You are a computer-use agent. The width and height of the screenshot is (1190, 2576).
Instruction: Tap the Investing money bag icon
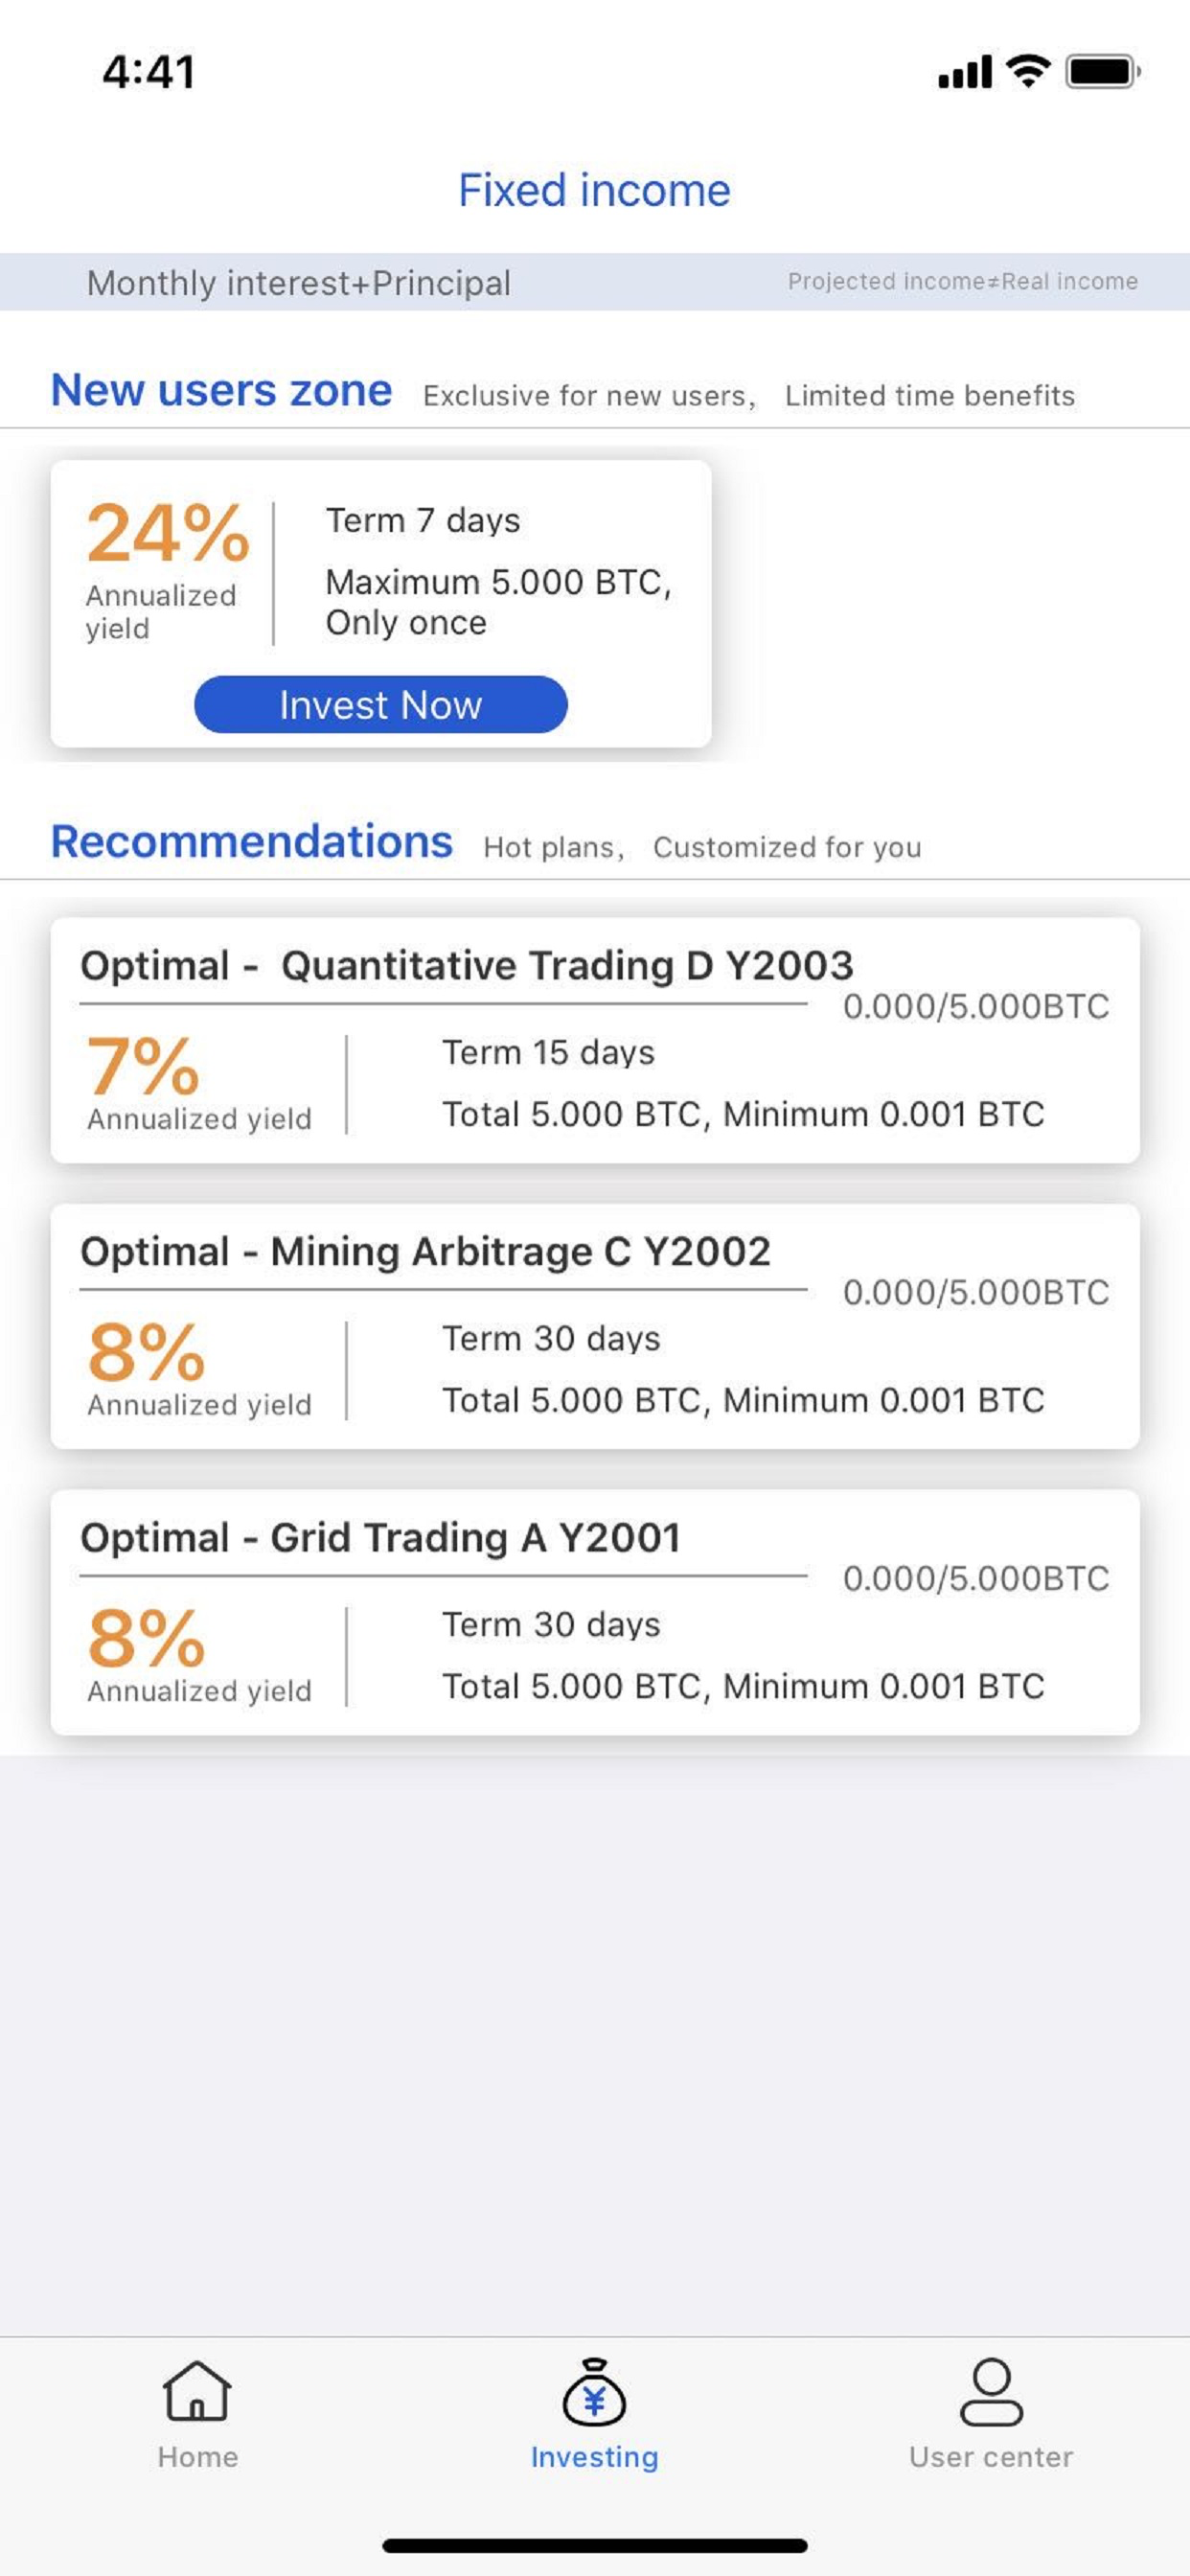[x=594, y=2392]
